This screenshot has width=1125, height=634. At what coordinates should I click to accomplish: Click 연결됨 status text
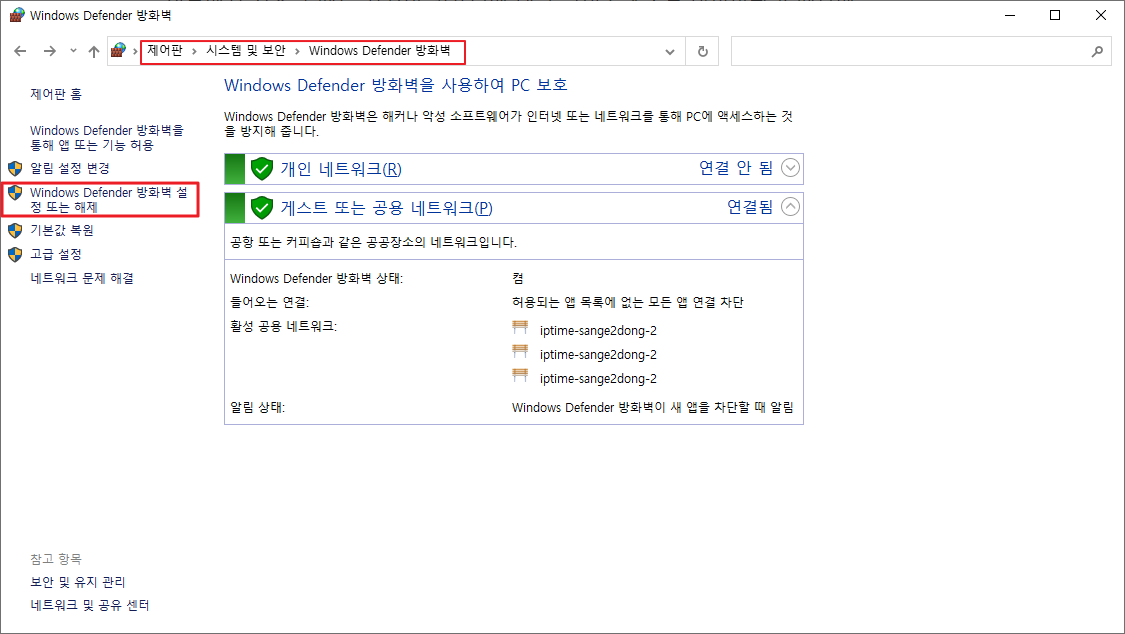[x=750, y=207]
